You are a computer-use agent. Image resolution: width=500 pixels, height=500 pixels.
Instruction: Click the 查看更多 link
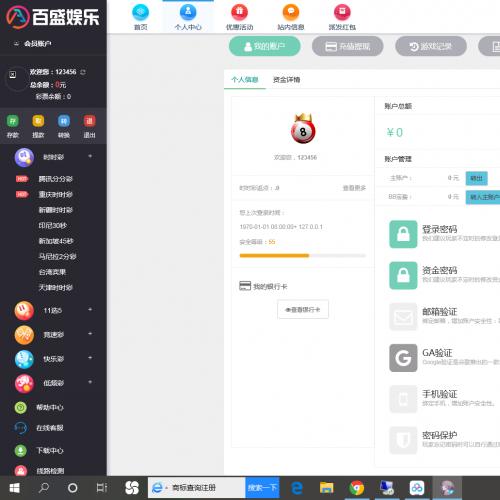(x=354, y=188)
